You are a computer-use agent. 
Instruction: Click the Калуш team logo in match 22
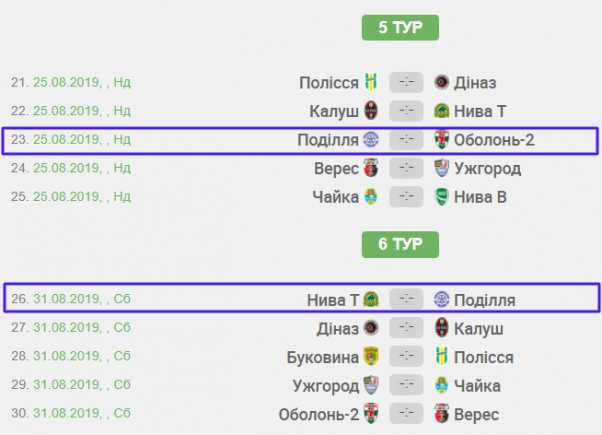coord(371,111)
